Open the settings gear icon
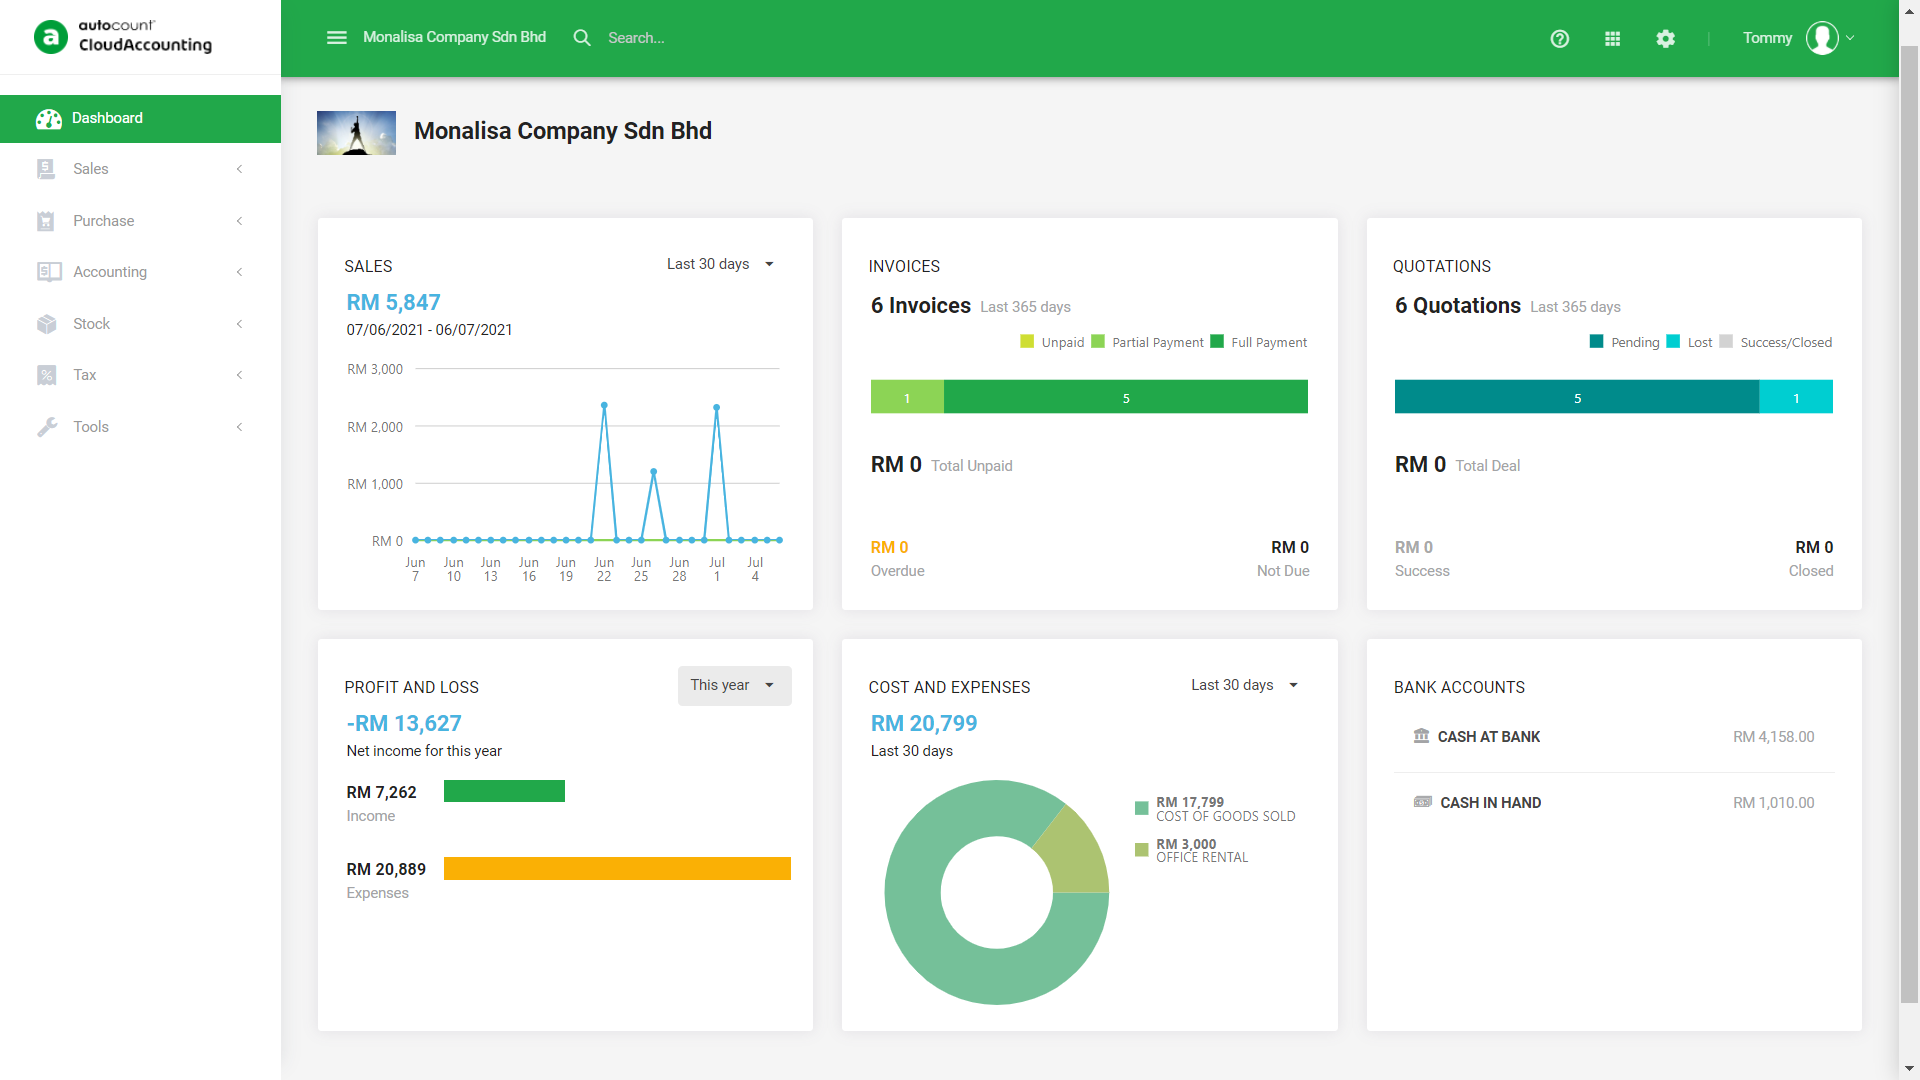 coord(1665,38)
